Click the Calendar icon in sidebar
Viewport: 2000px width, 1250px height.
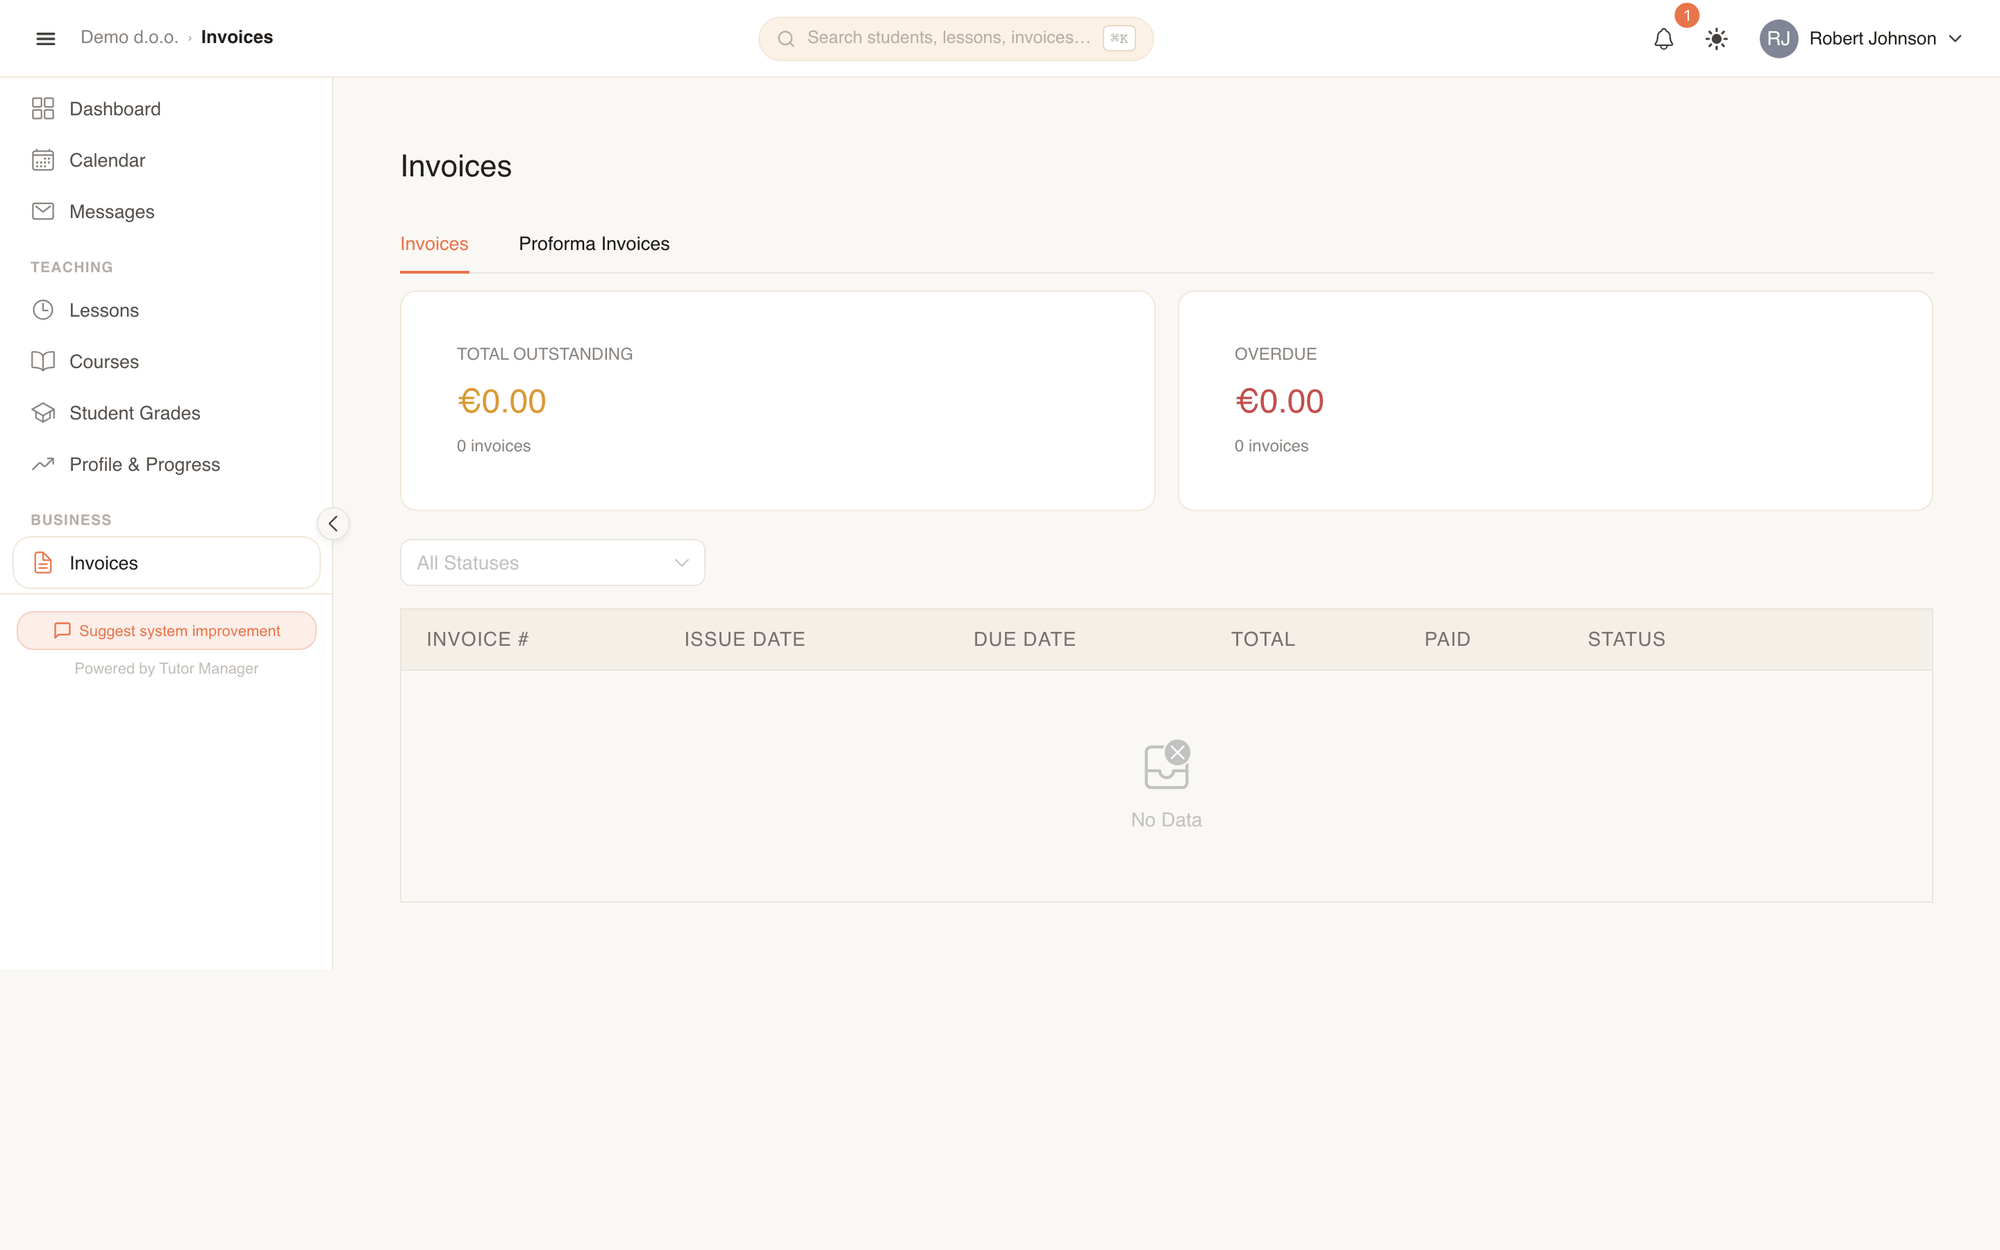(x=43, y=160)
